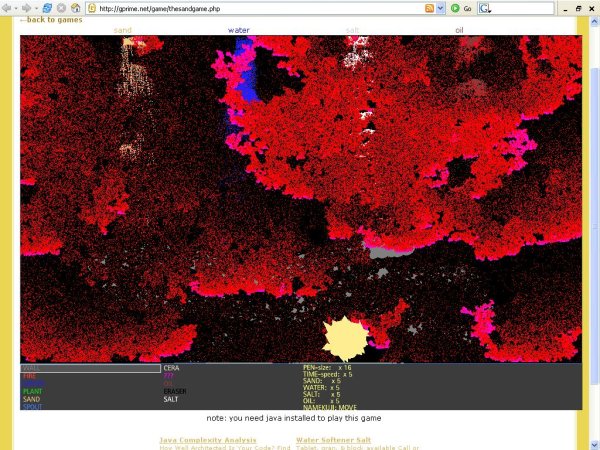Select the FIRE element

[x=30, y=376]
